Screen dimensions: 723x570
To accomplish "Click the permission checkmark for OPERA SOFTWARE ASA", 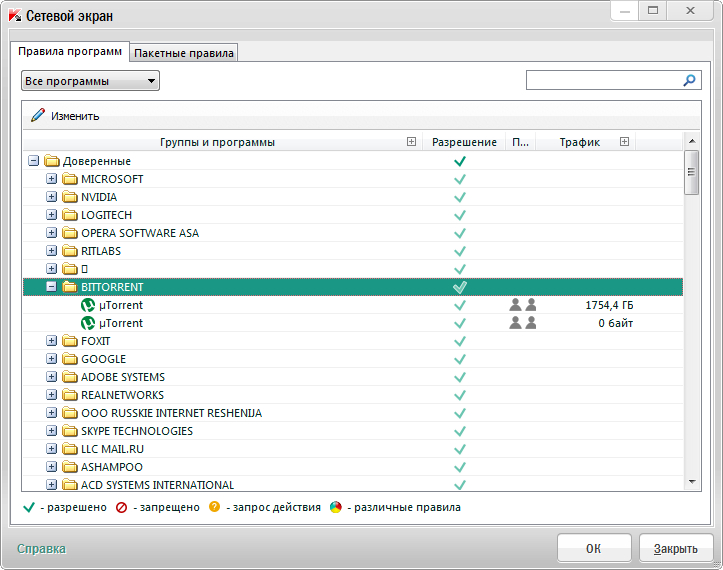I will 460,233.
